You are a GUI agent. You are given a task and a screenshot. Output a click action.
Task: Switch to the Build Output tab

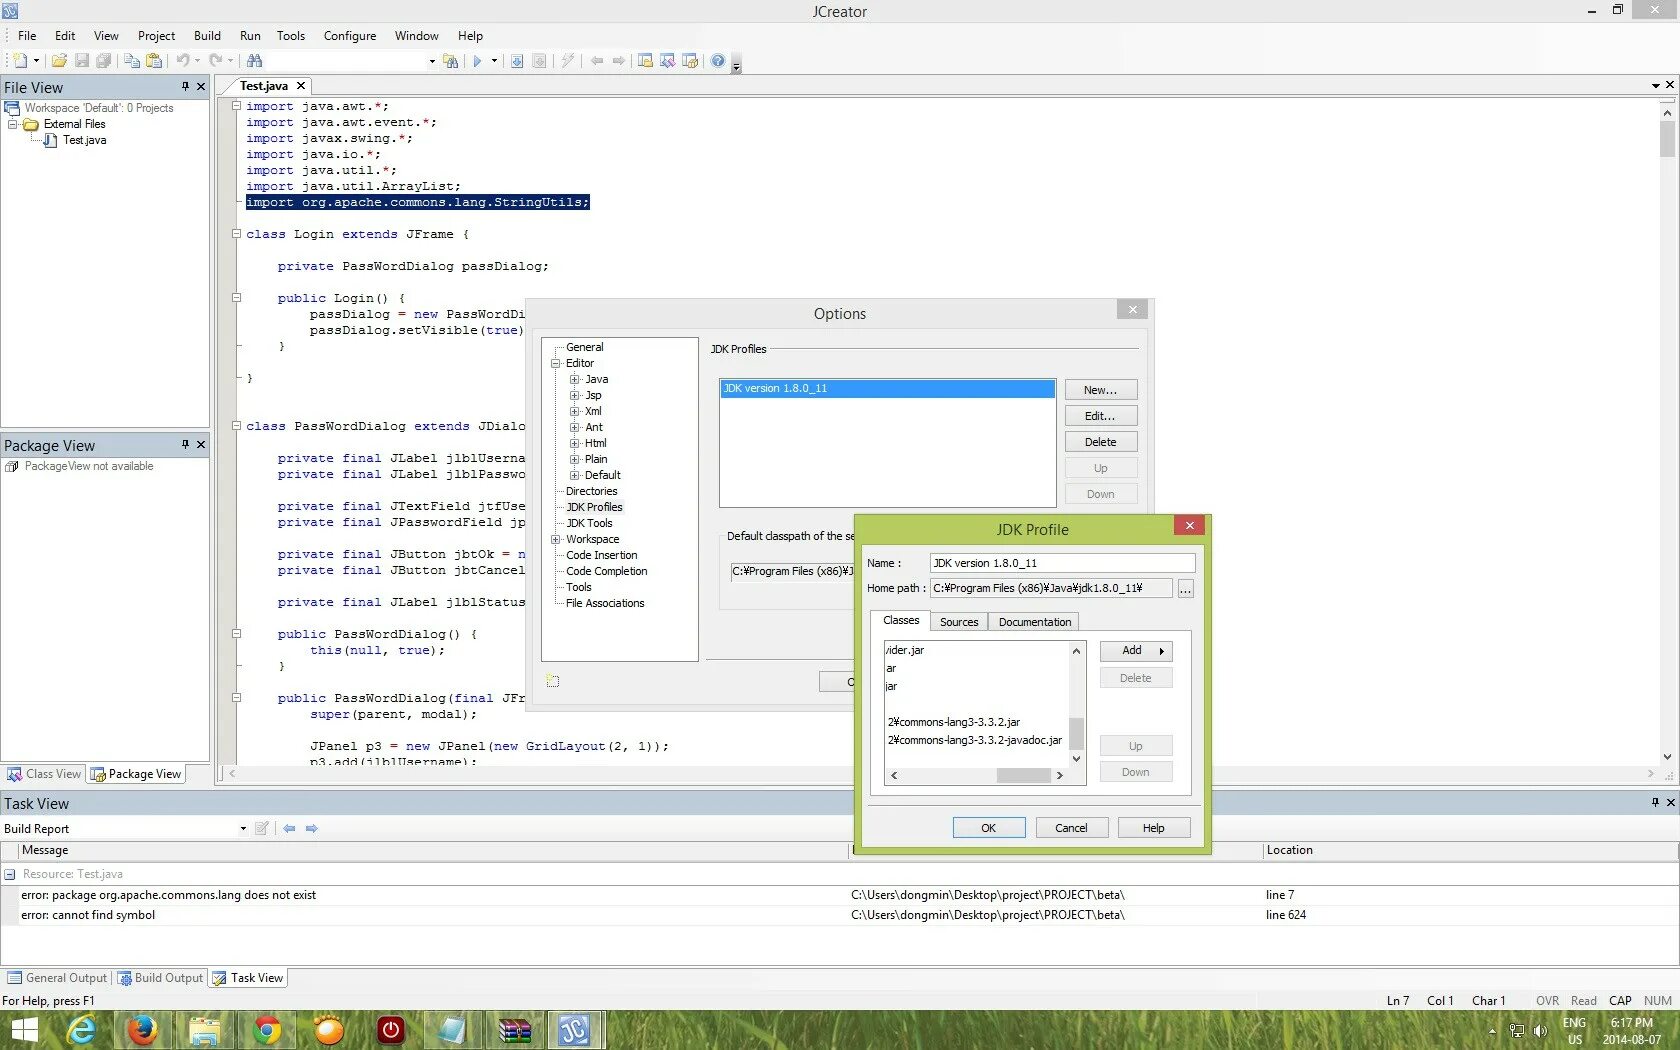click(x=160, y=978)
